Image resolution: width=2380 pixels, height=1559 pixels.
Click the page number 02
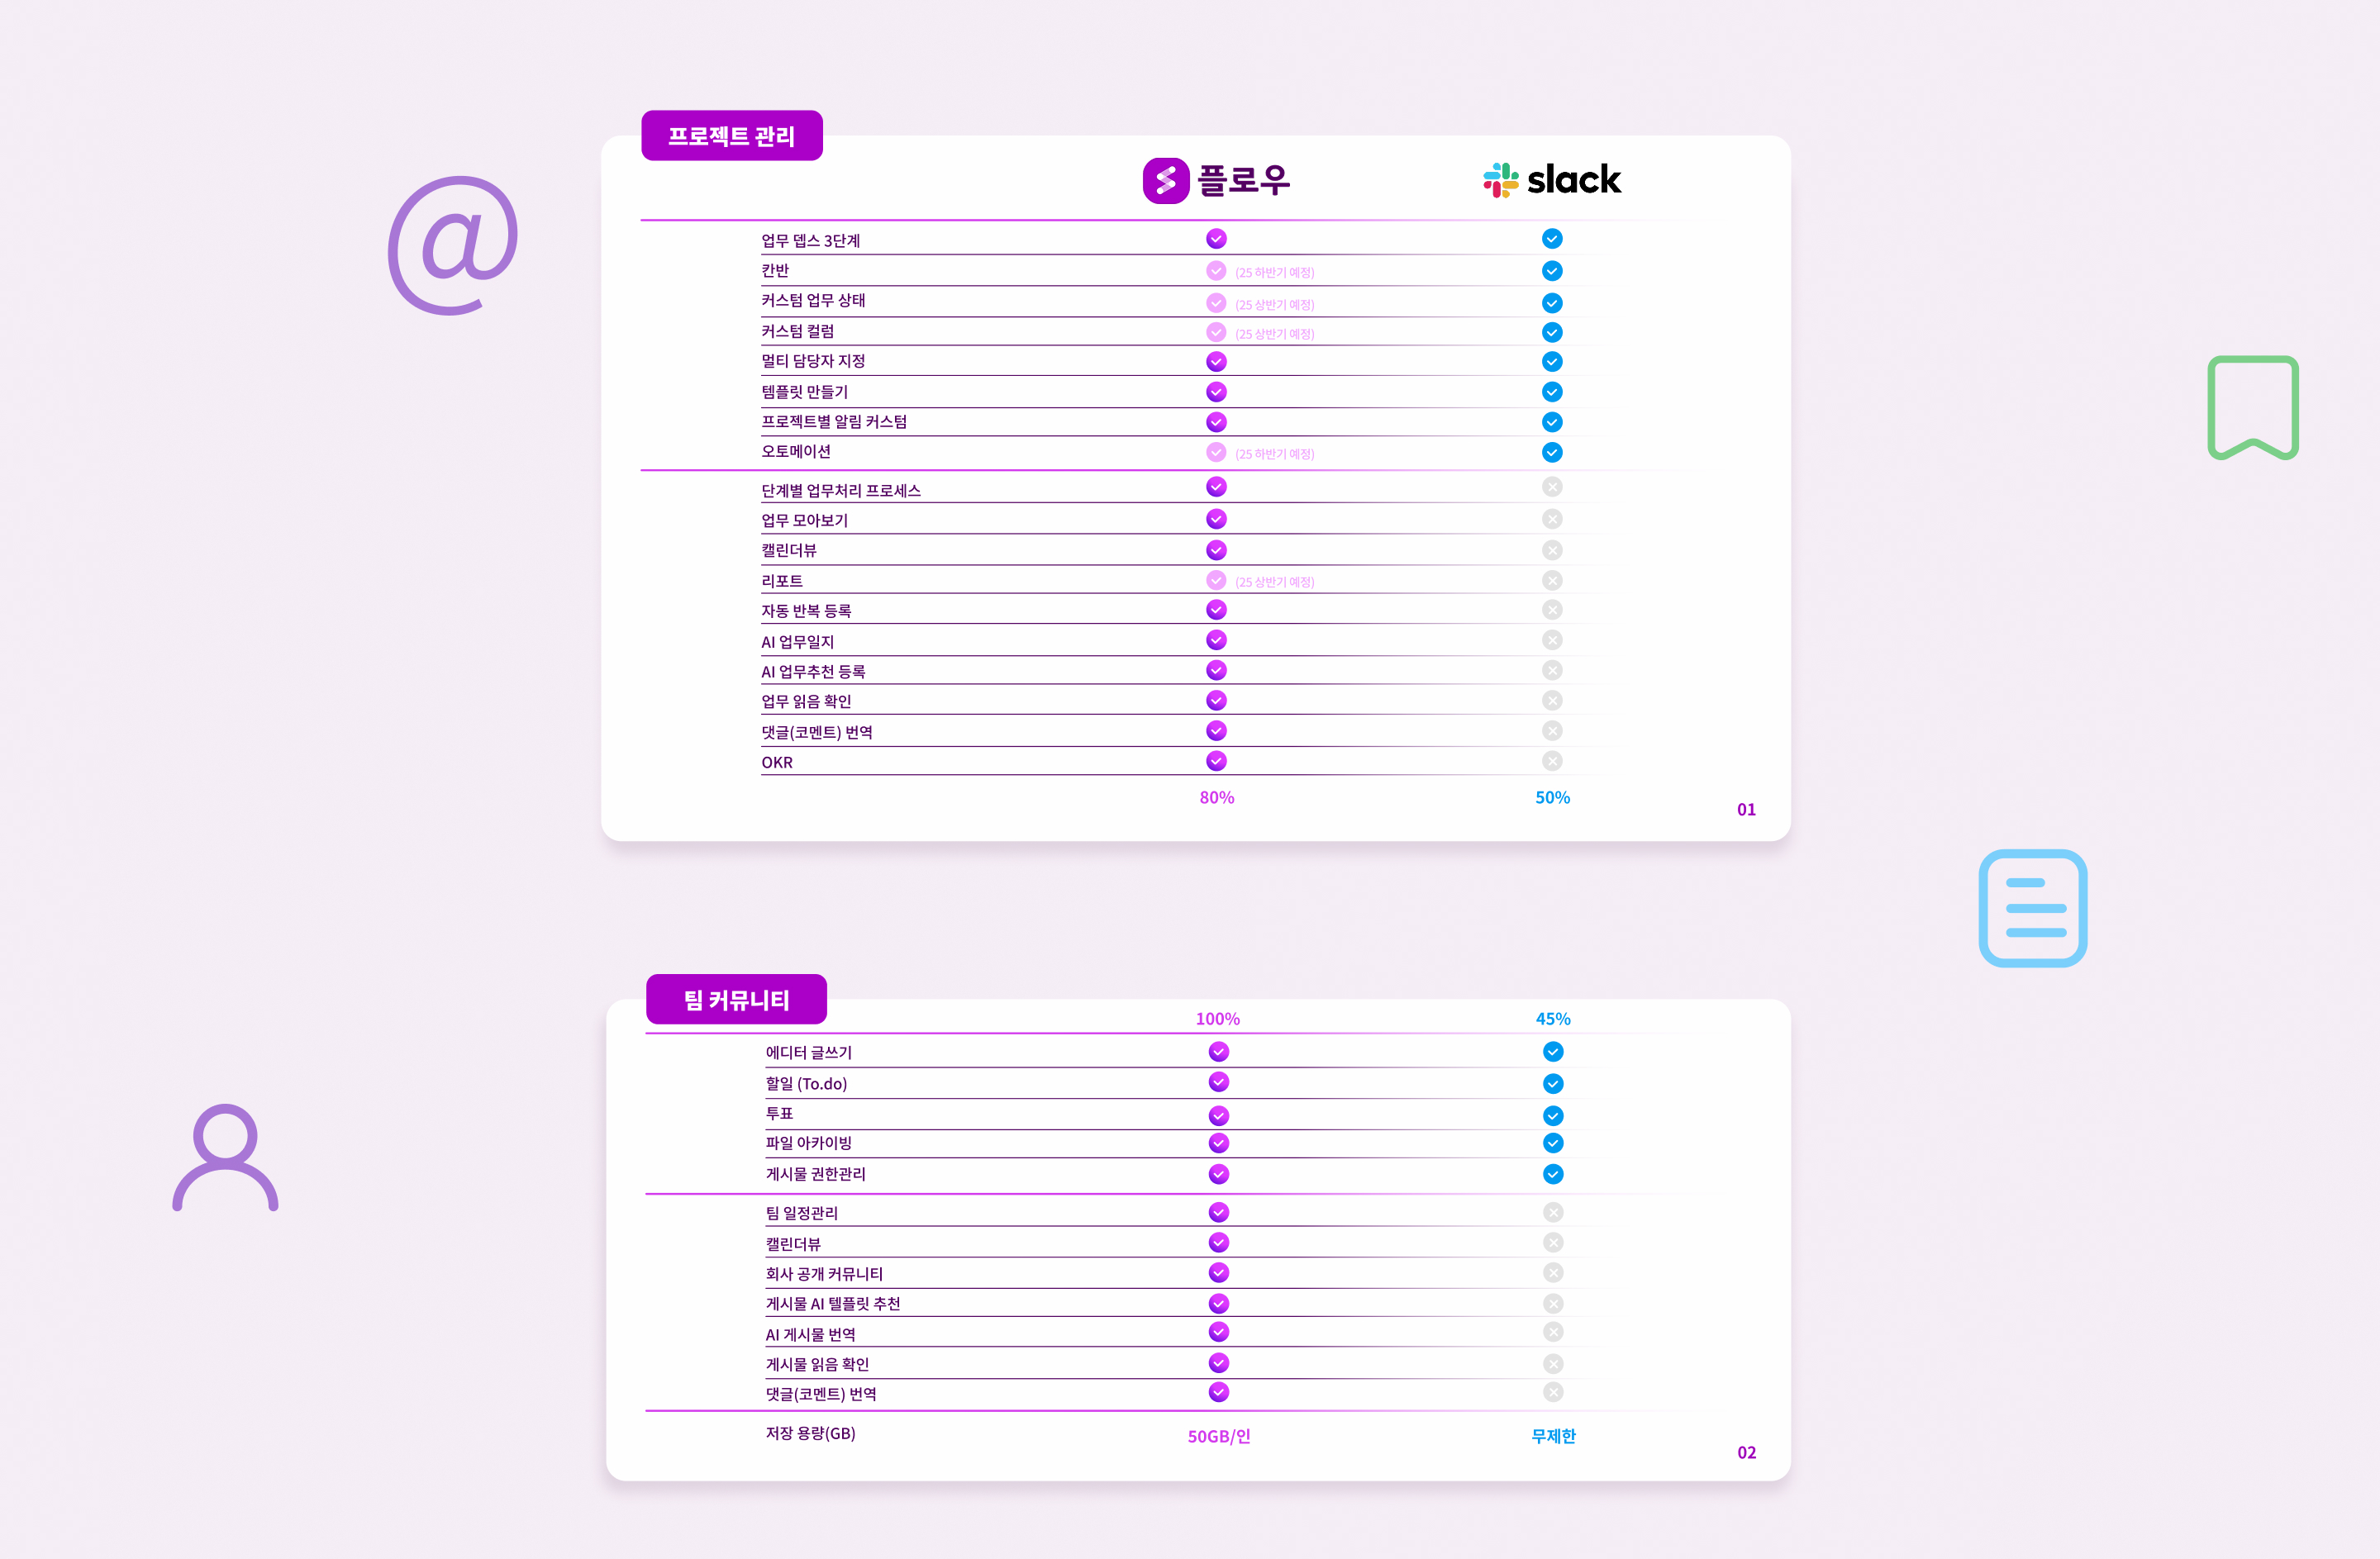[1746, 1452]
